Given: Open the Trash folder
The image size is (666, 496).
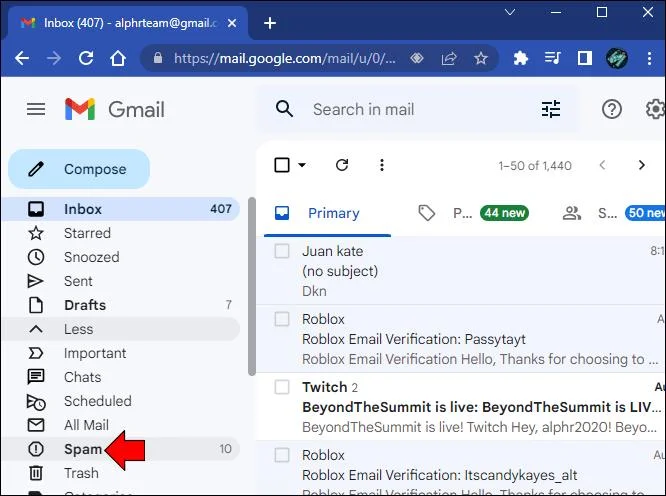Looking at the screenshot, I should point(121,473).
